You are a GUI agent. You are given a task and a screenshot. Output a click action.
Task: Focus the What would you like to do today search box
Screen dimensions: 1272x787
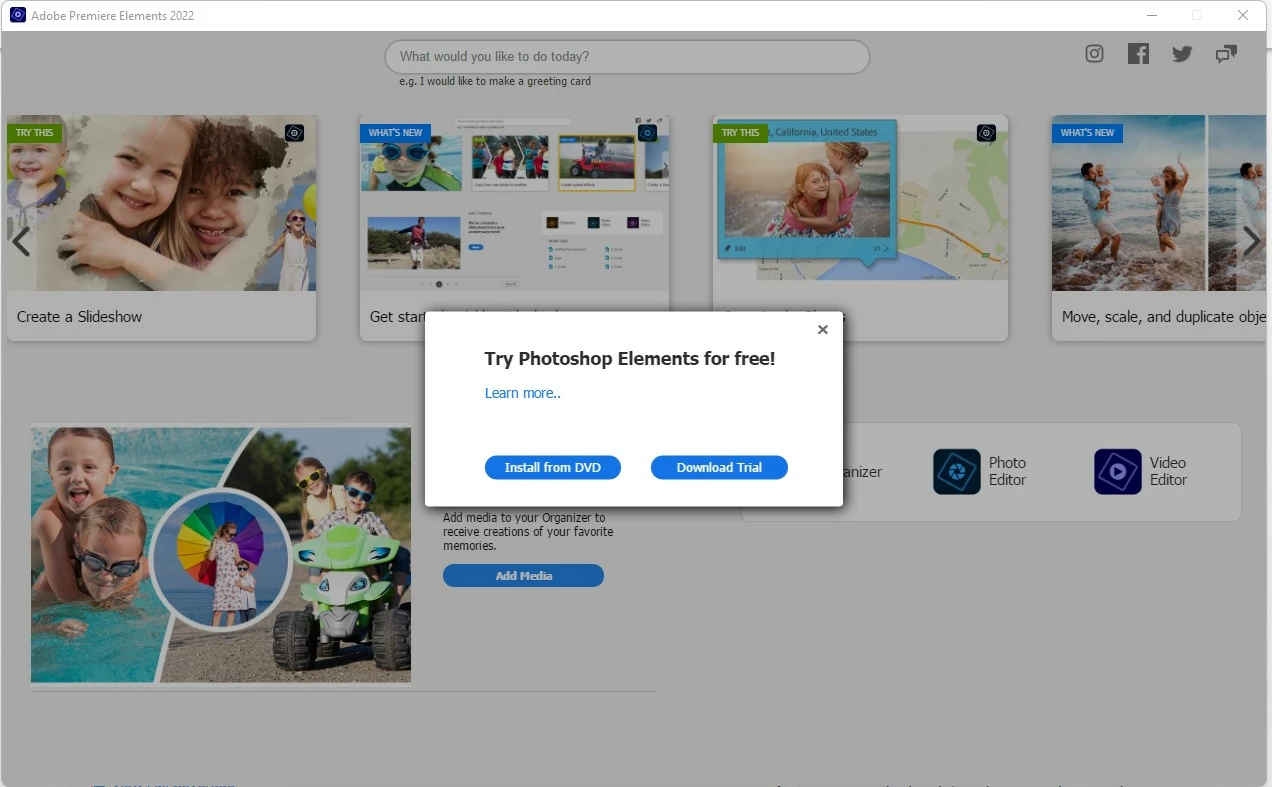[x=627, y=57]
